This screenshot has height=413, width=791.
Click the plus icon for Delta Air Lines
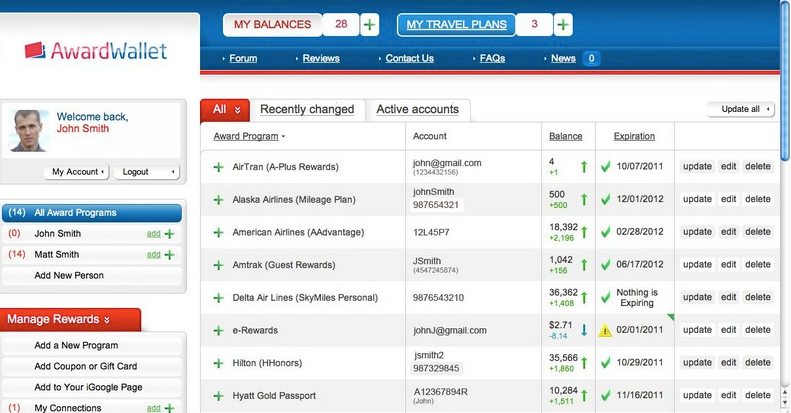point(218,298)
